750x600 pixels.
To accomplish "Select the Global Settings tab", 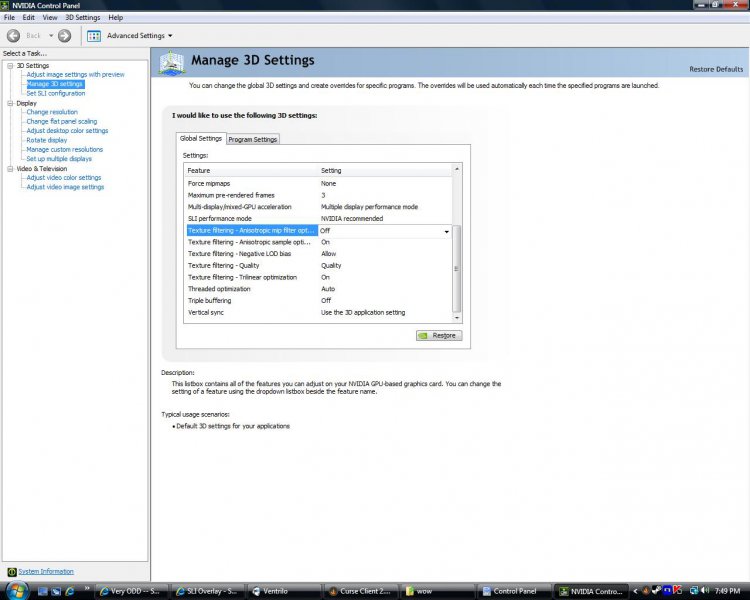I will (x=200, y=138).
